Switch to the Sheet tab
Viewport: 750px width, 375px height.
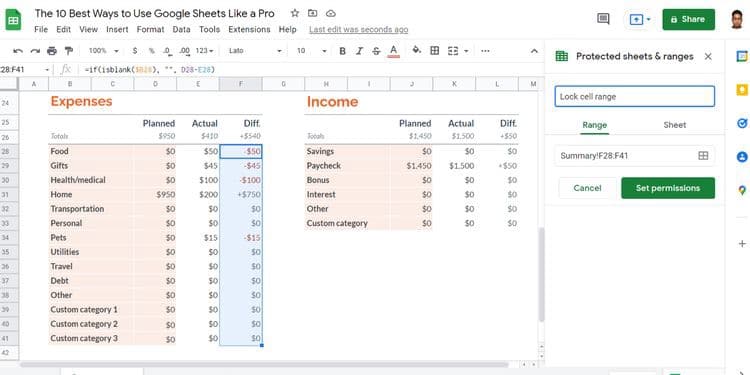tap(674, 125)
